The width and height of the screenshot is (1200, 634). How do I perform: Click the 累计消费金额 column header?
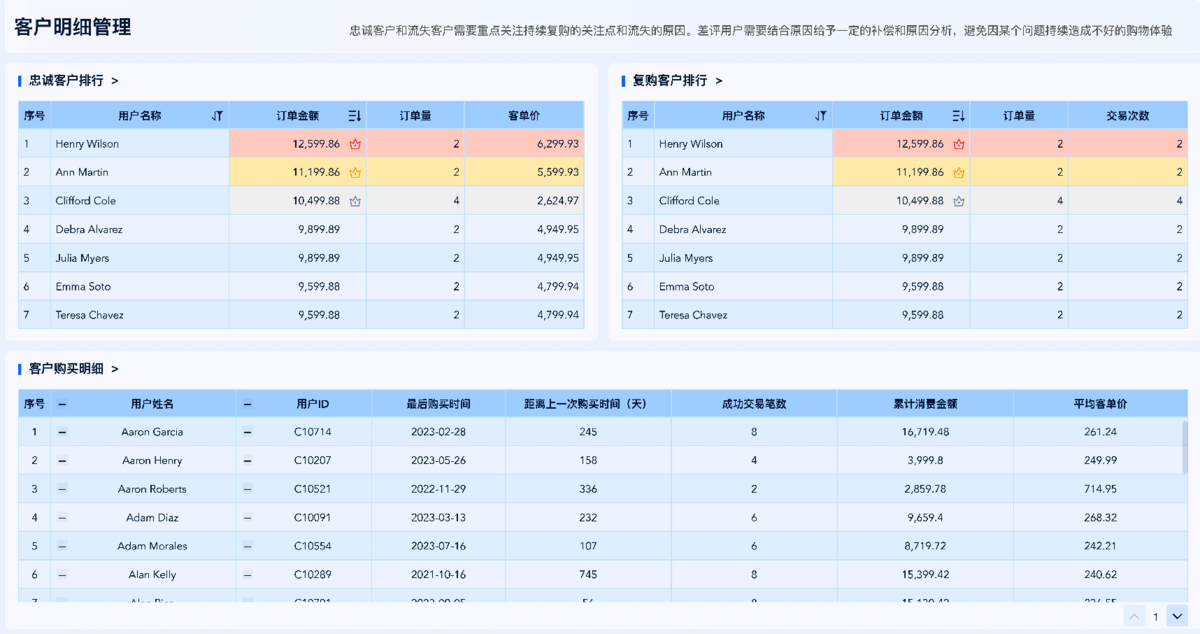pos(925,404)
